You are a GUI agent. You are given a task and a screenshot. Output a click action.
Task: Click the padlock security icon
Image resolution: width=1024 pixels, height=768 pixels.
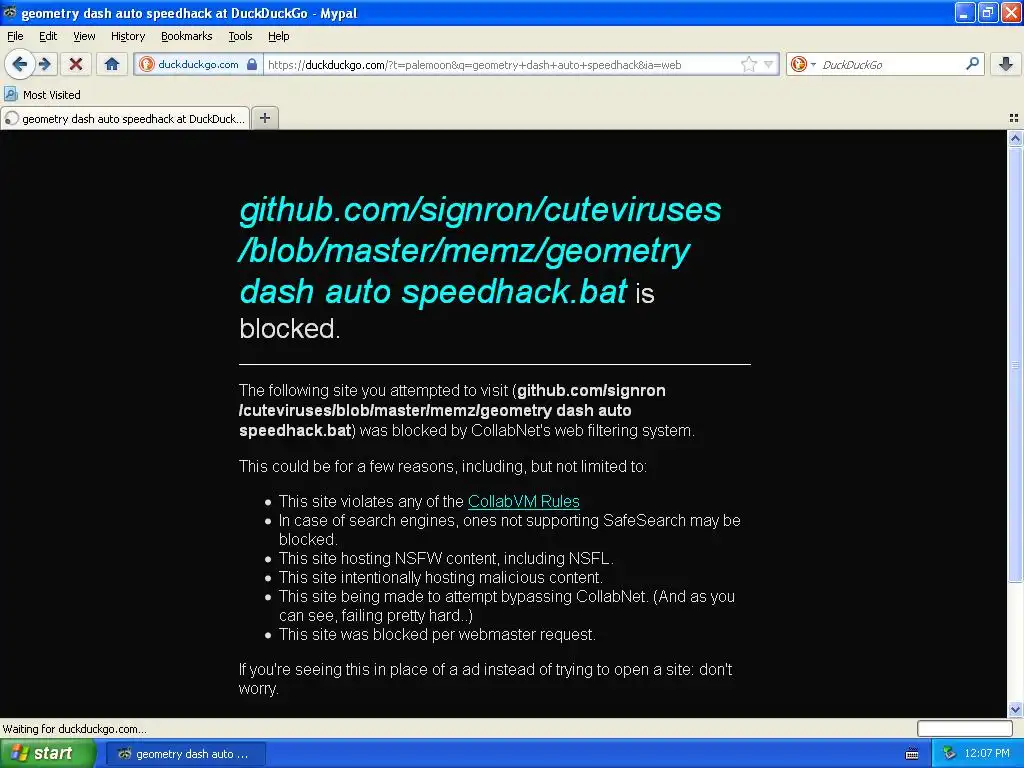252,64
